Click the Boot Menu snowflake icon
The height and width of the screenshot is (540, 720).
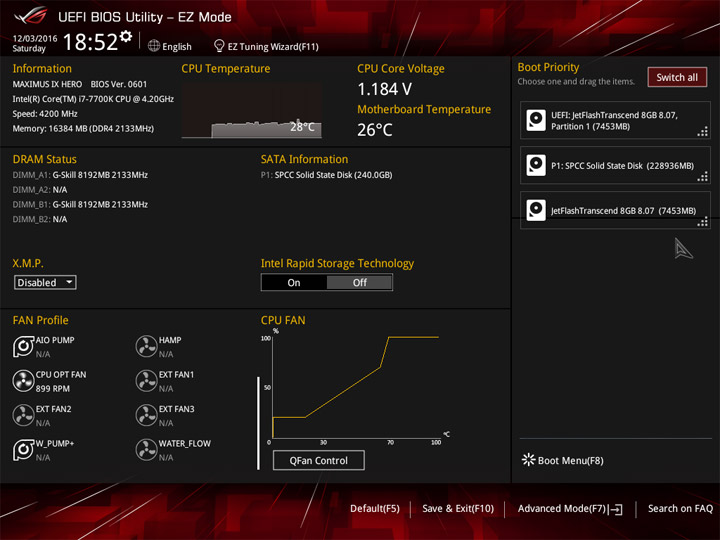tap(529, 460)
